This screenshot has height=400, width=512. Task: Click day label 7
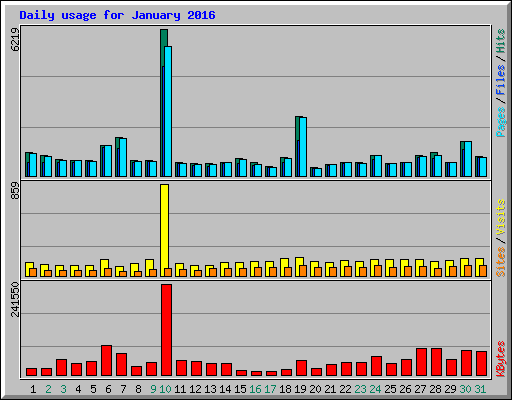pyautogui.click(x=123, y=389)
